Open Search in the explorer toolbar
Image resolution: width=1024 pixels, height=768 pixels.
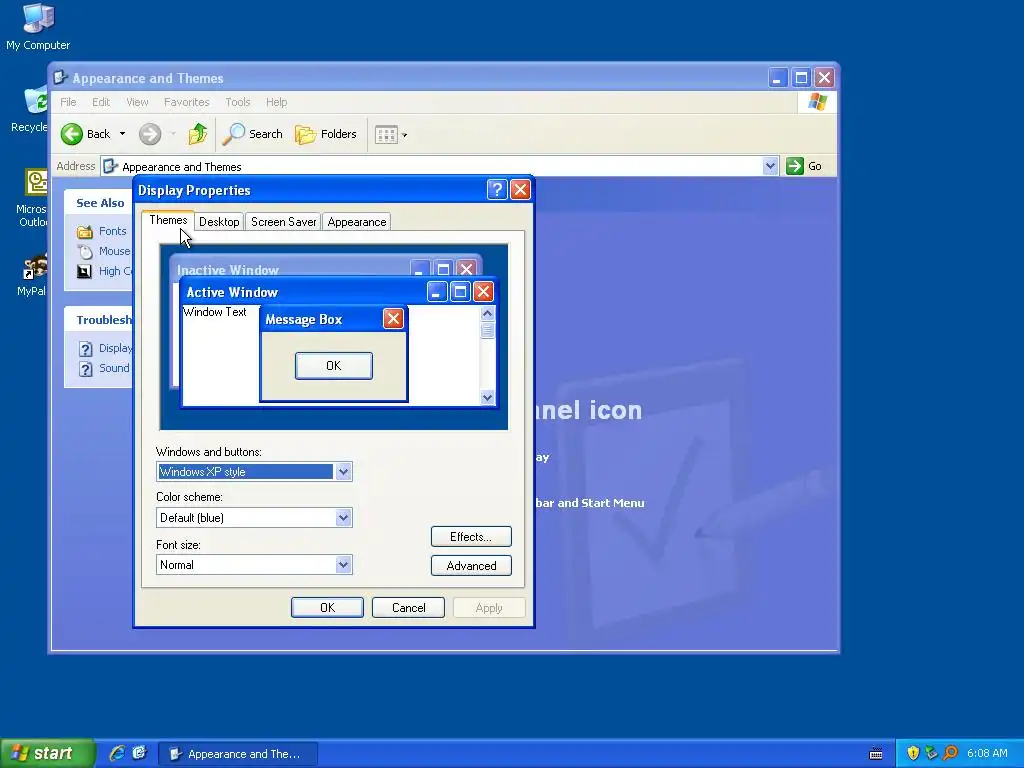253,135
